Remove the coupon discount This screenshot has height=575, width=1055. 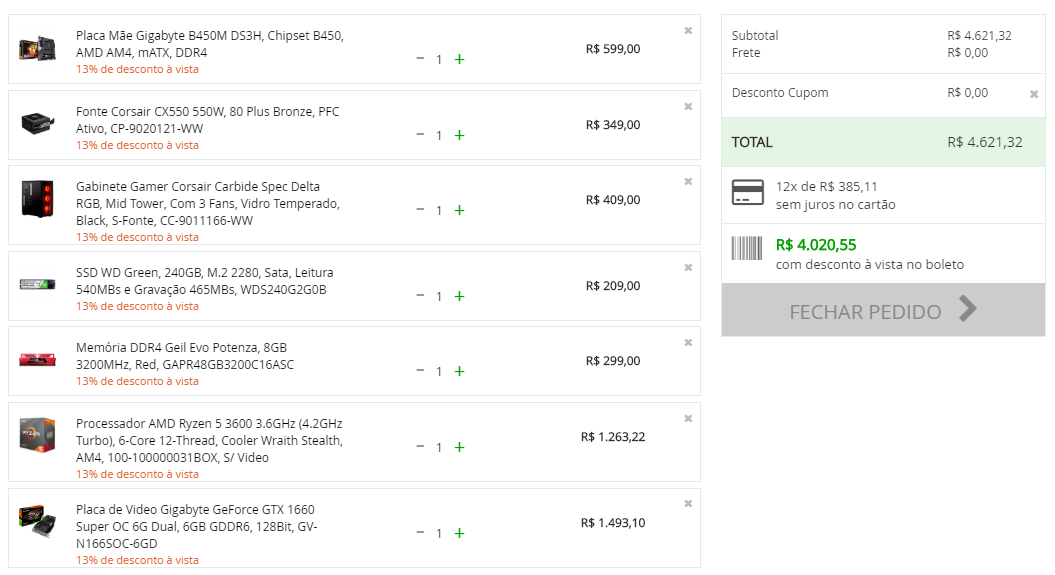click(x=1034, y=94)
